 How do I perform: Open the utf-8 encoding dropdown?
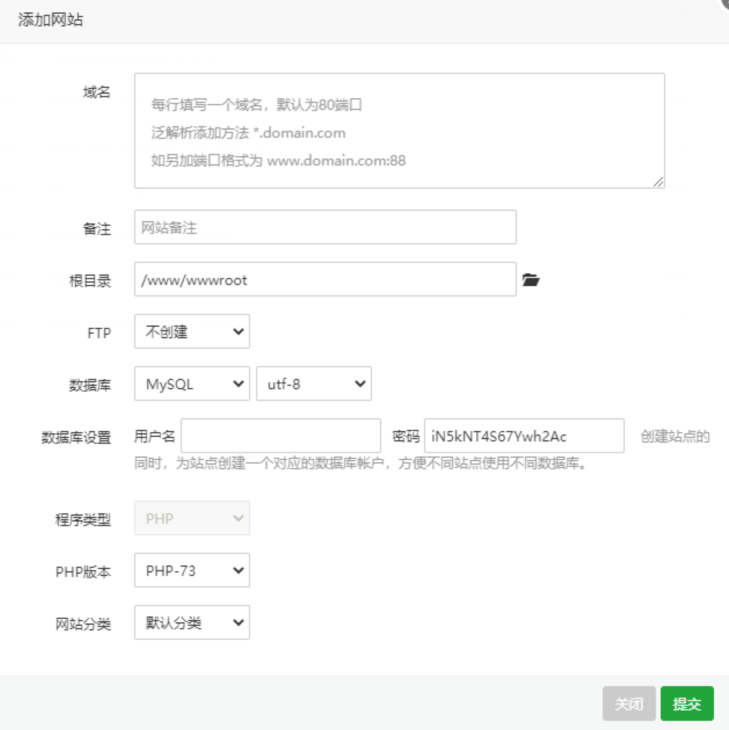(x=314, y=384)
